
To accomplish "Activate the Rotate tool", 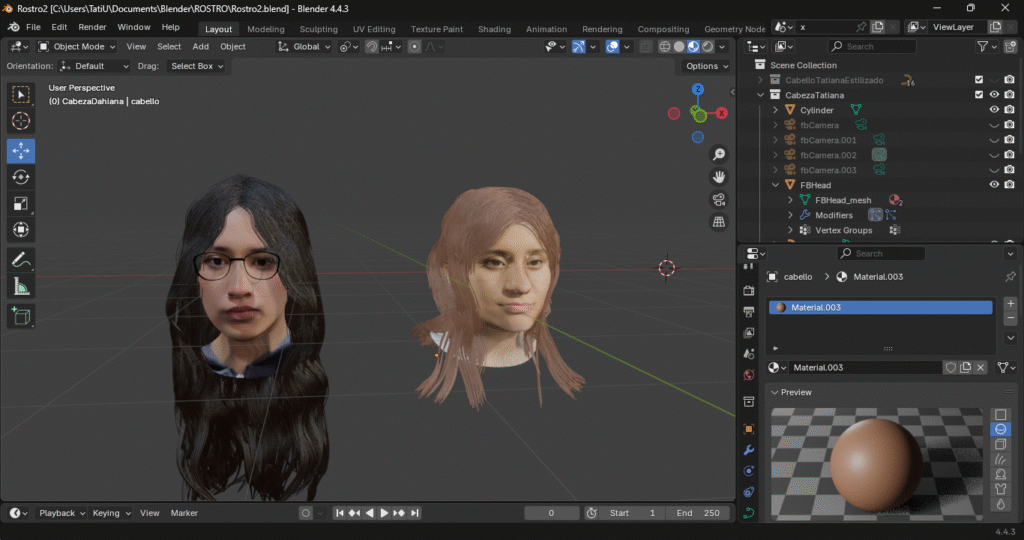I will pyautogui.click(x=21, y=177).
